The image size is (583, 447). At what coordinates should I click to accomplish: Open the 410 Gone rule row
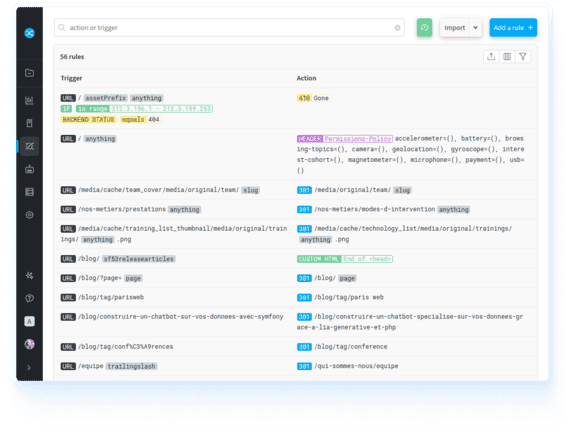click(295, 109)
